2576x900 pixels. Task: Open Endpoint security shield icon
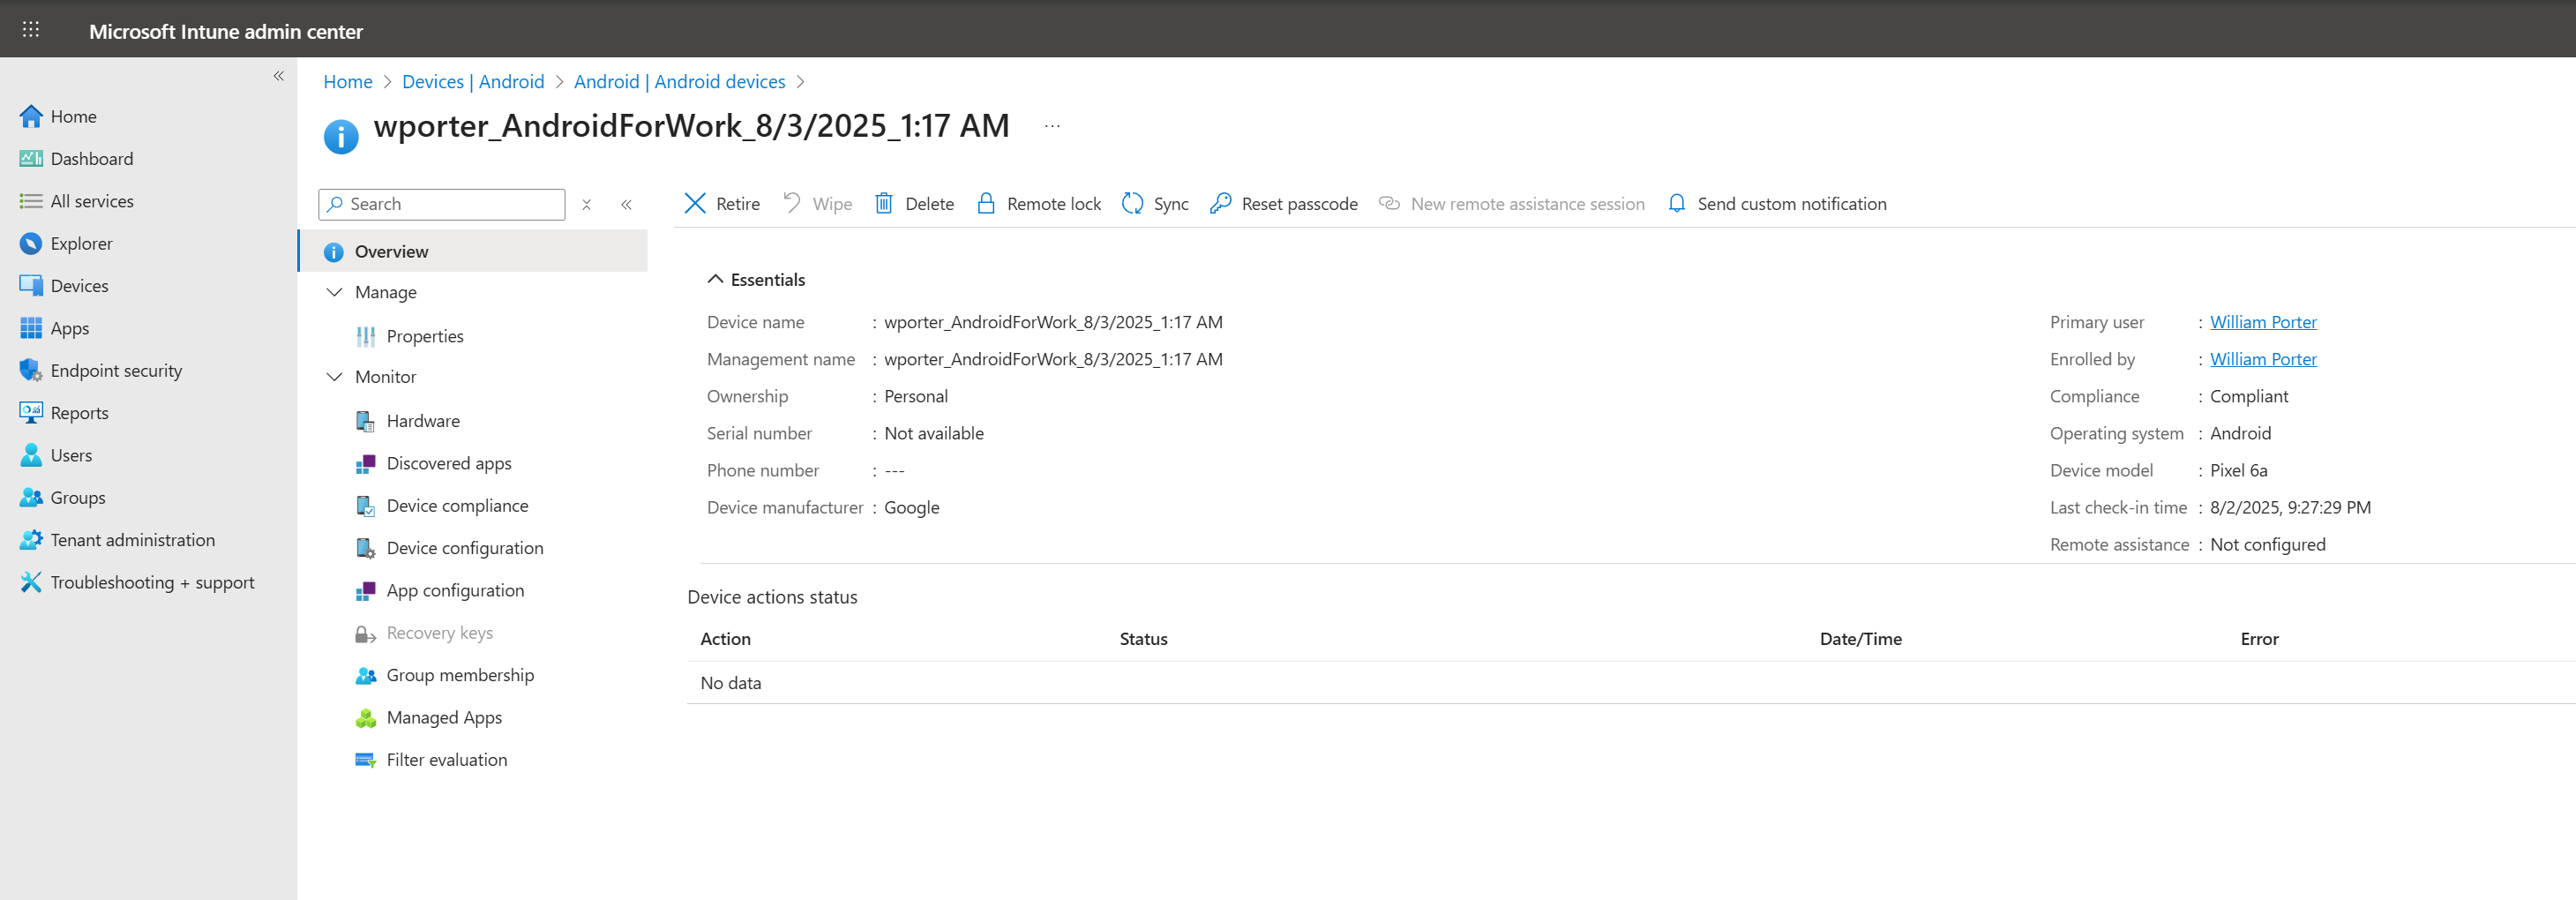point(31,370)
